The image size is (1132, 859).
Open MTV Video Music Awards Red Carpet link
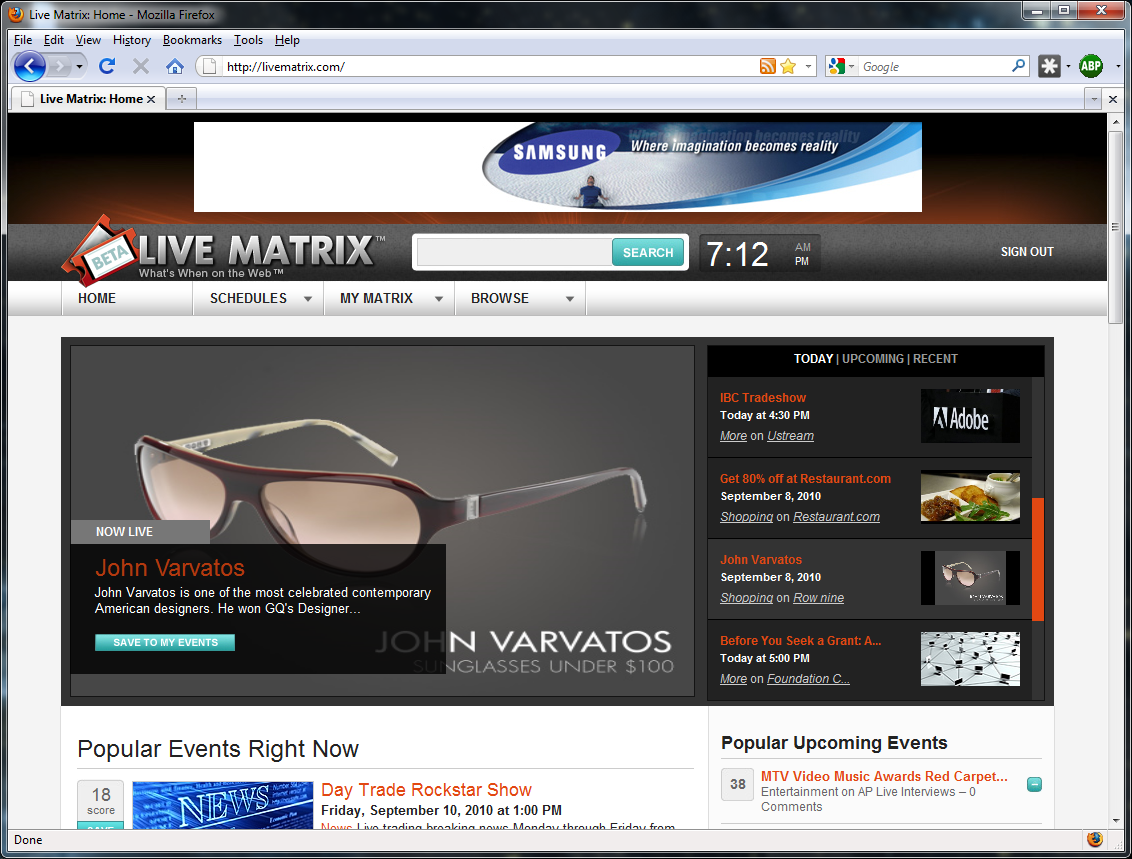[x=884, y=776]
